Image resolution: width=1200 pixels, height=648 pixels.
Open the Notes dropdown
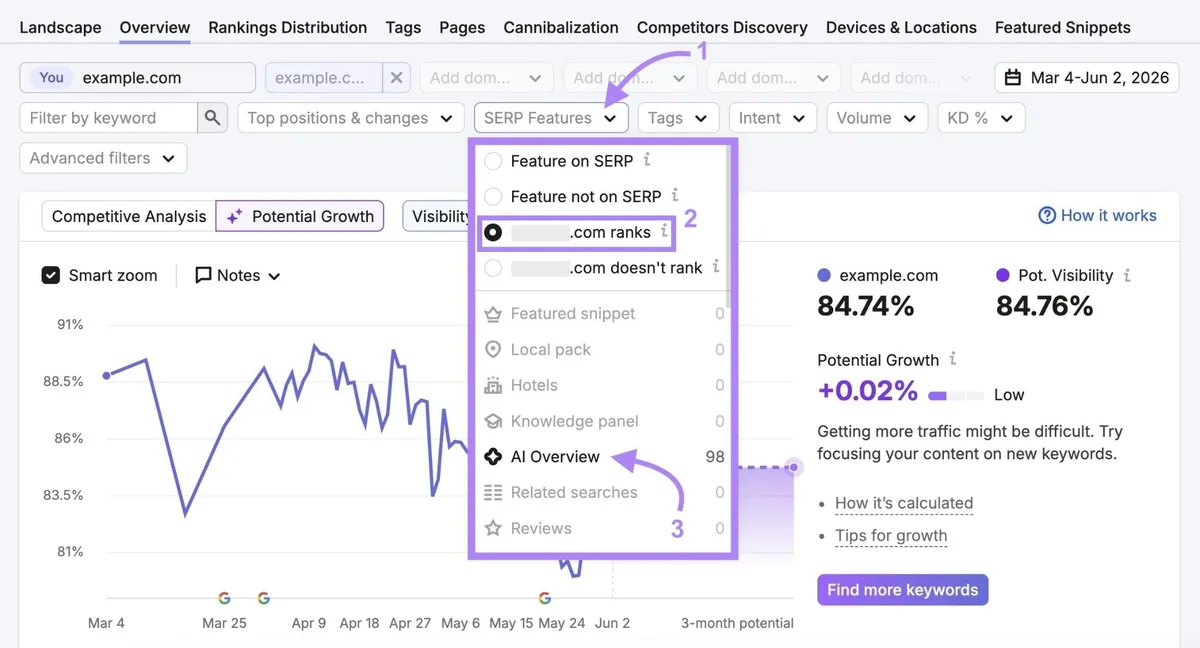point(238,275)
